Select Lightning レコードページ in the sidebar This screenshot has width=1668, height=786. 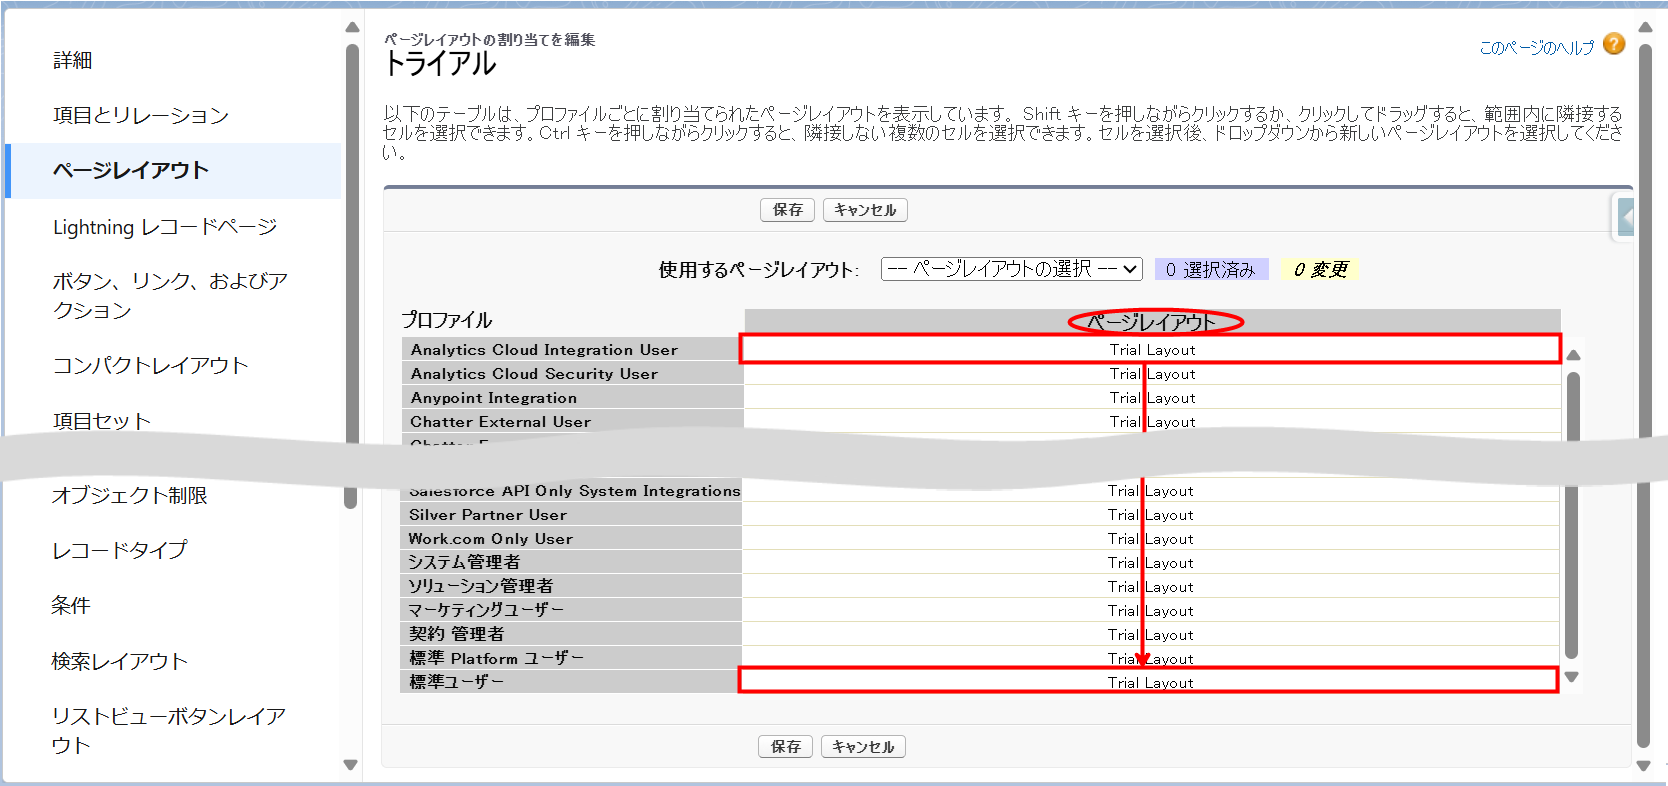pos(165,227)
